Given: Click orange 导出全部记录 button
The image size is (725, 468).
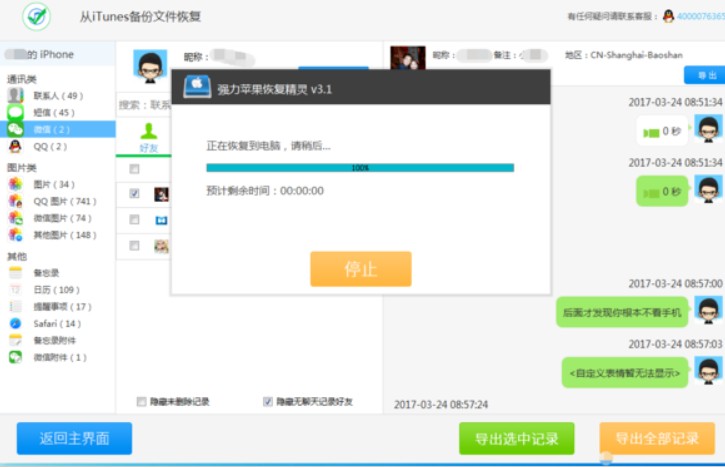Looking at the screenshot, I should tap(656, 438).
